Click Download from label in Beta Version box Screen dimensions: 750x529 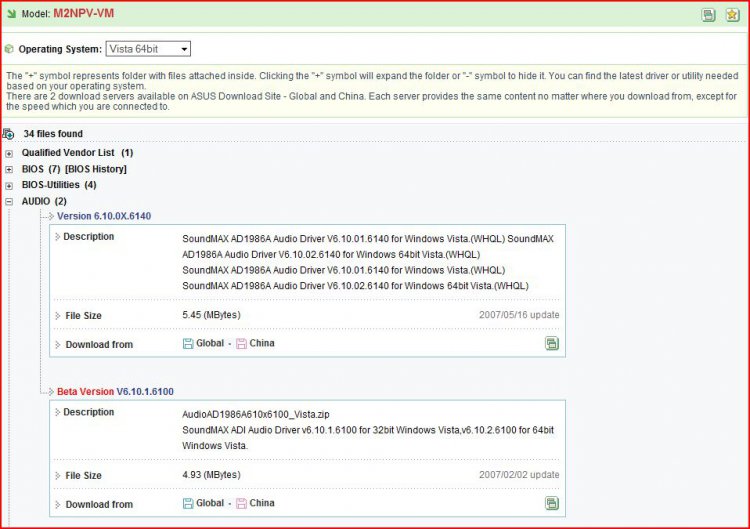[x=99, y=505]
